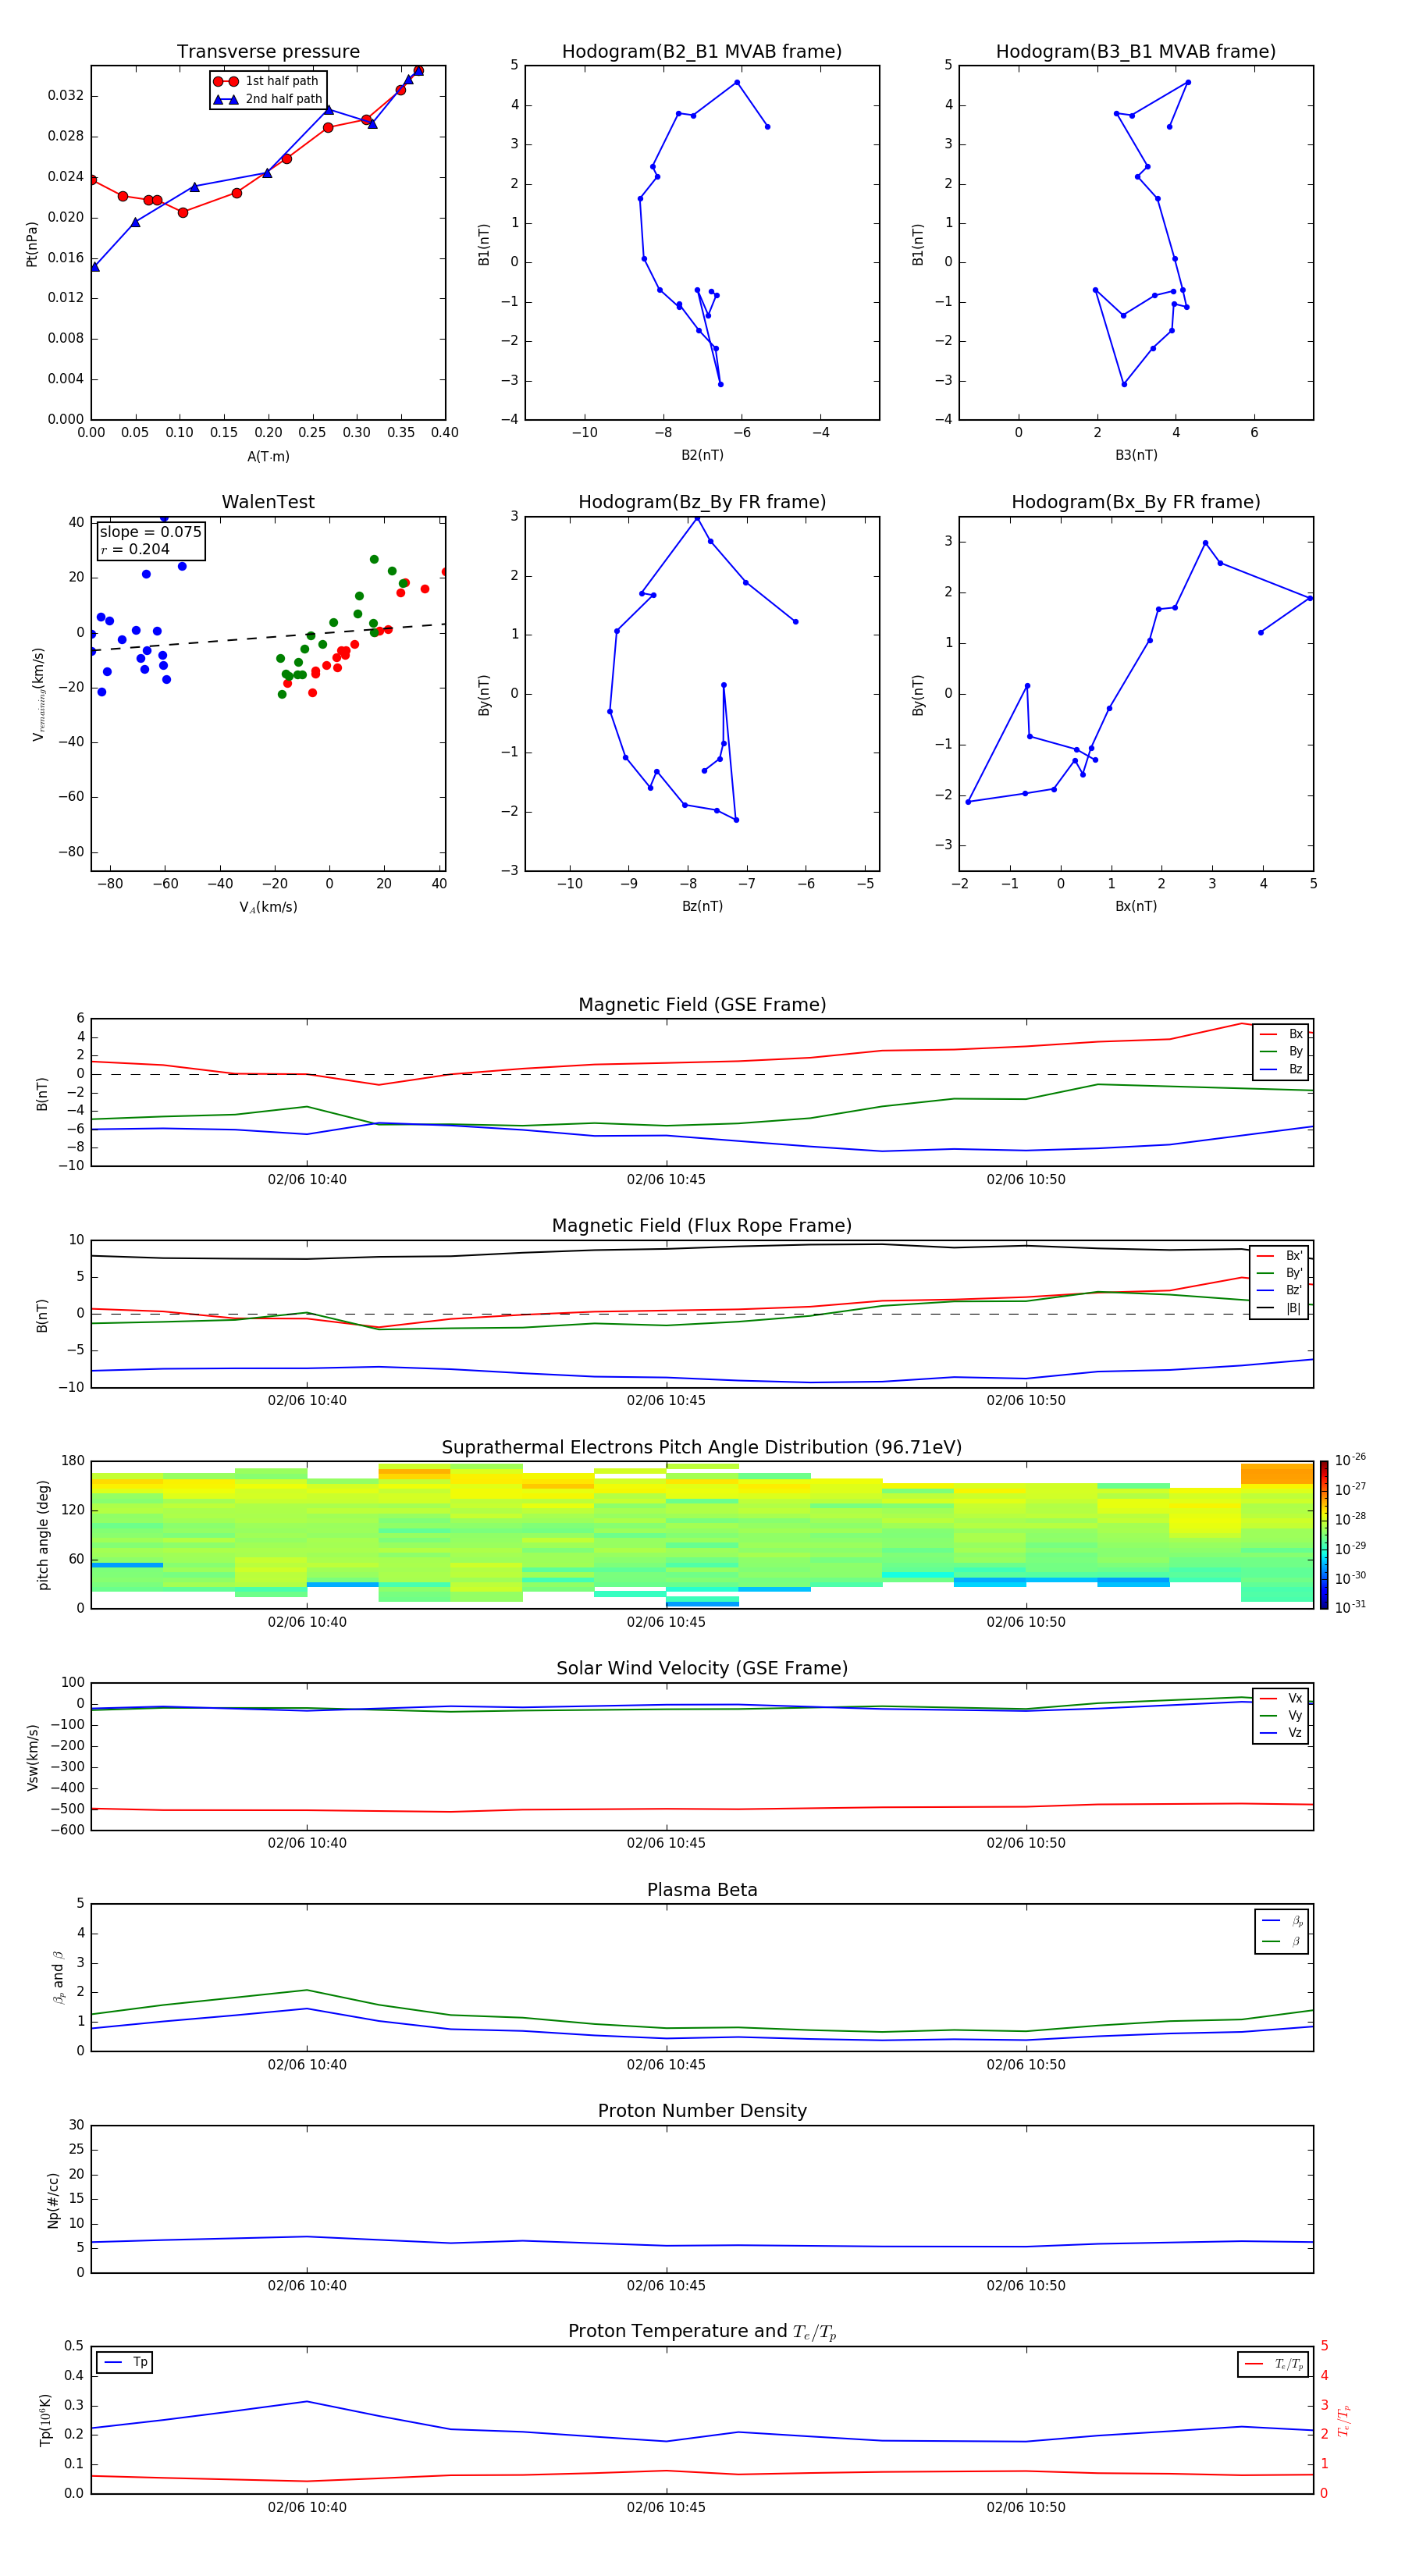This screenshot has width=1405, height=2576.
Task: Click the 'Transverse pressure' plot title
Action: [x=268, y=51]
